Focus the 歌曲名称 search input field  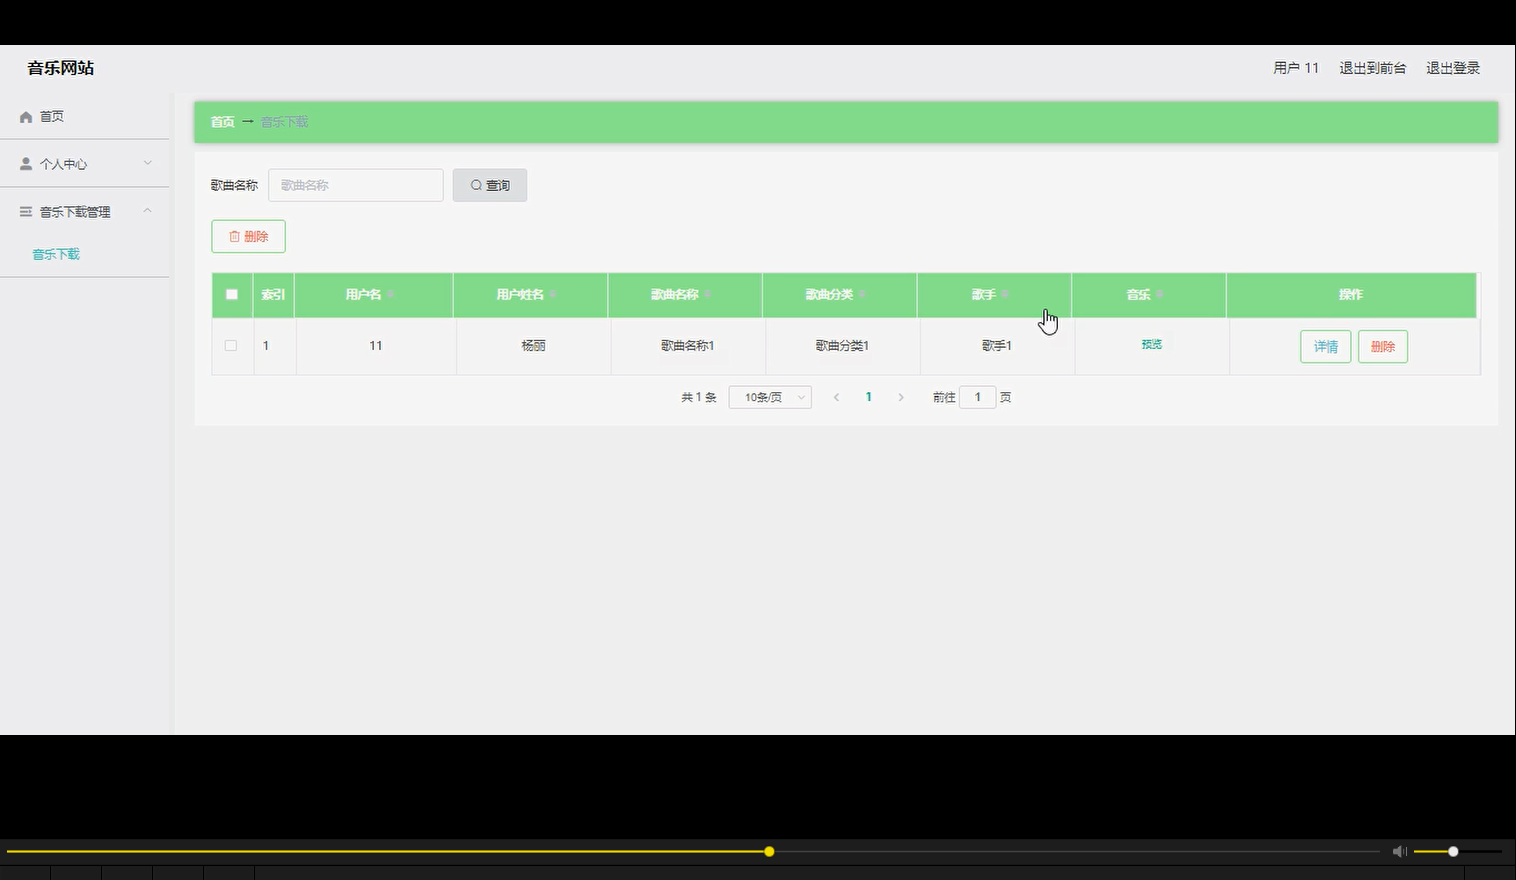point(356,185)
